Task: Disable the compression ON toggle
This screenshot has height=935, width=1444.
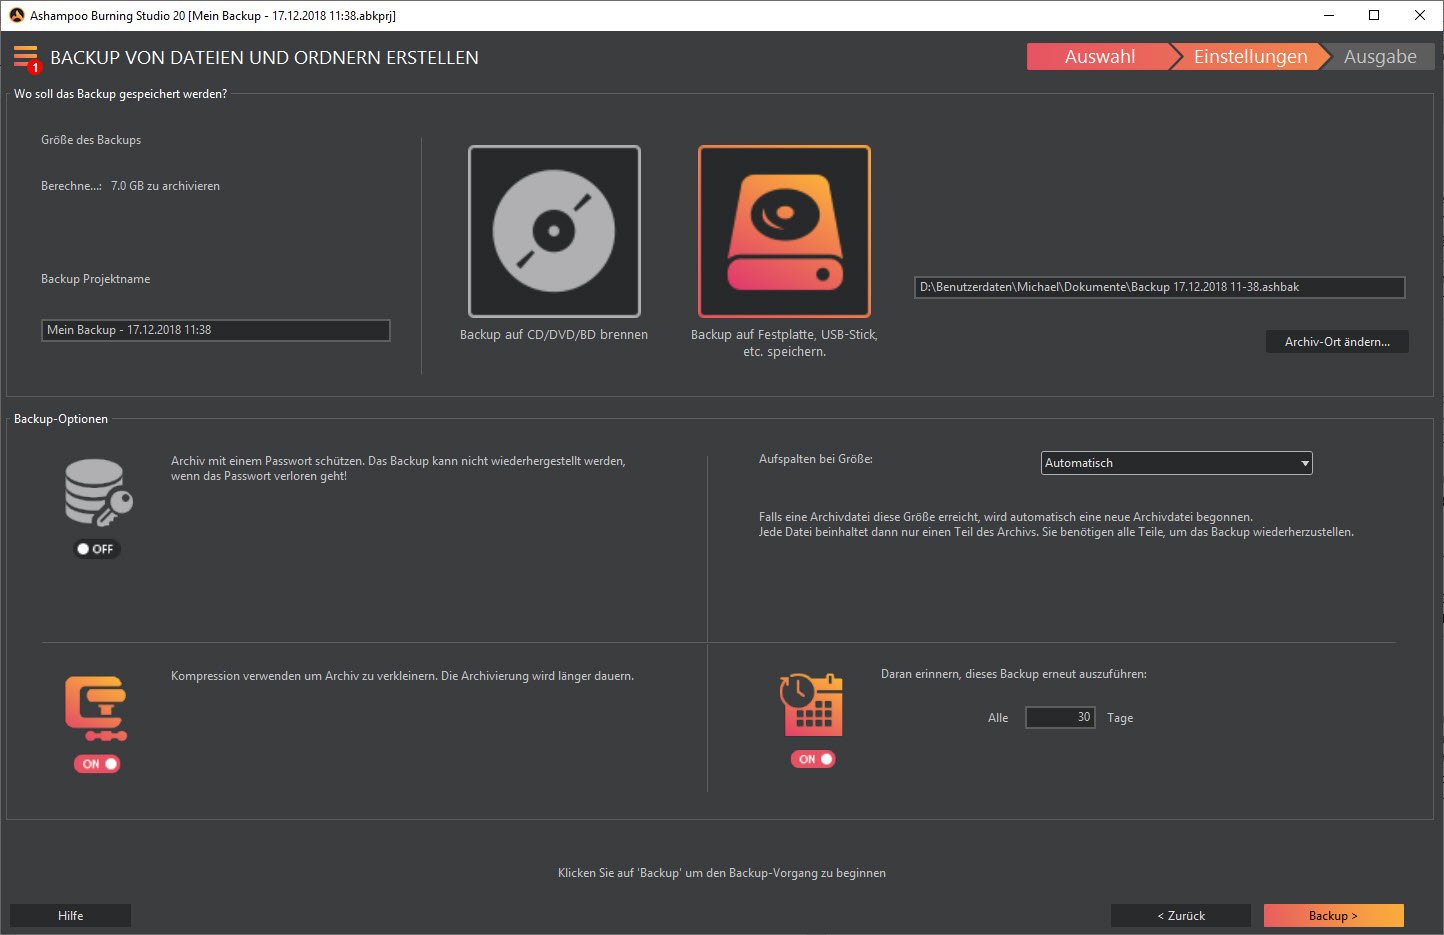Action: coord(97,764)
